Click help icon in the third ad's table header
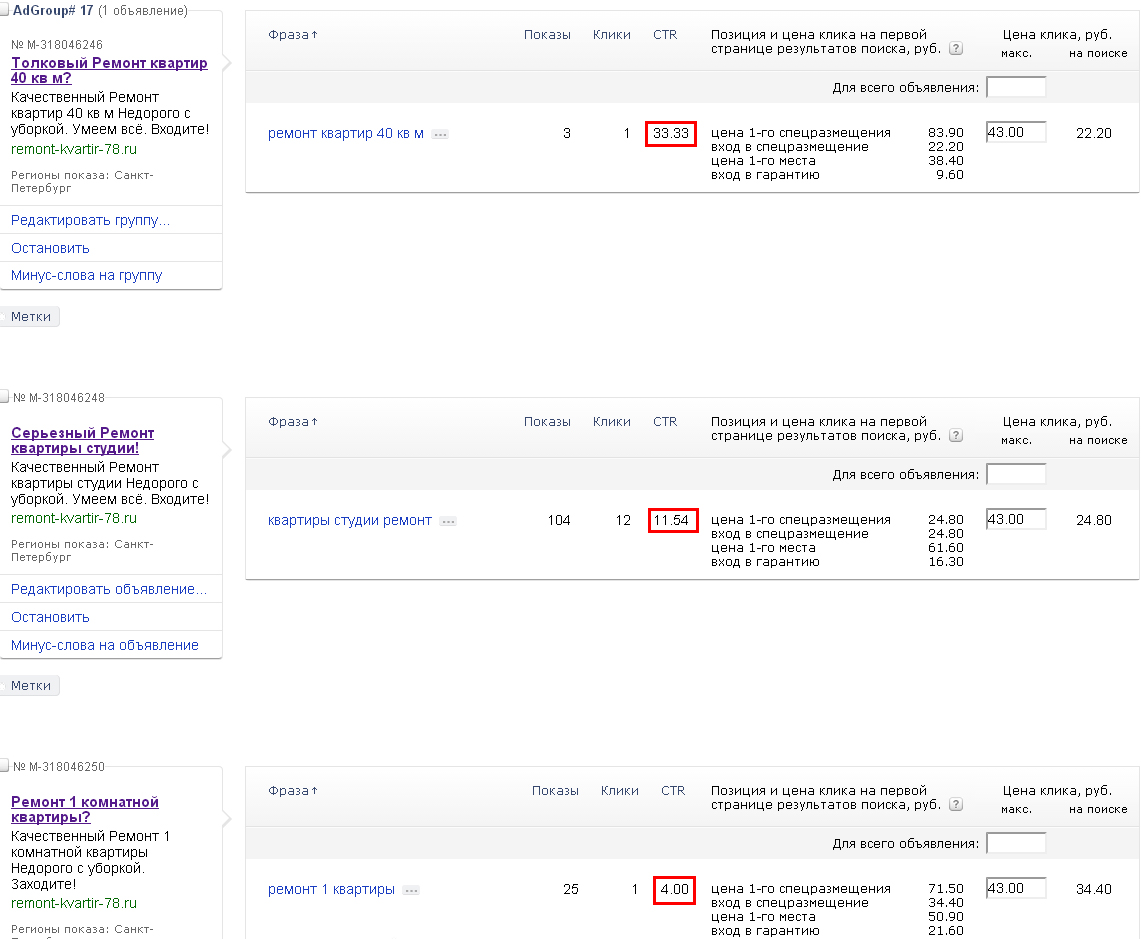The height and width of the screenshot is (939, 1141). [x=957, y=805]
